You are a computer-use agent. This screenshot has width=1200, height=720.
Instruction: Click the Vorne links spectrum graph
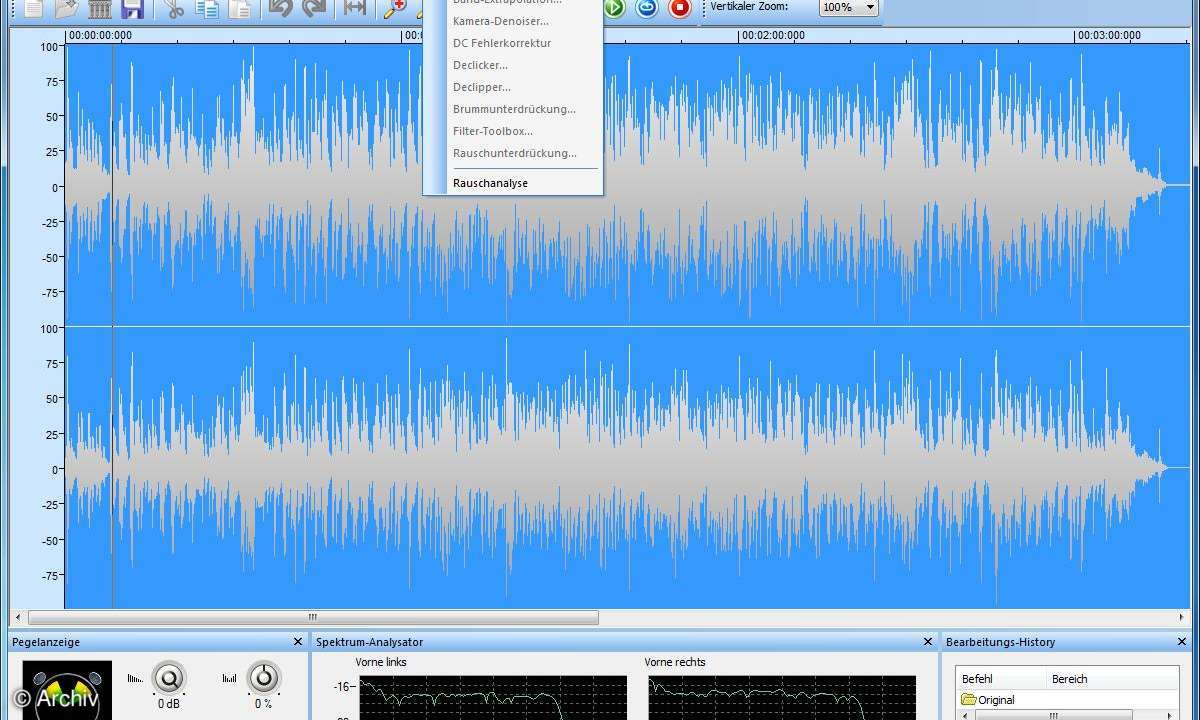(493, 698)
